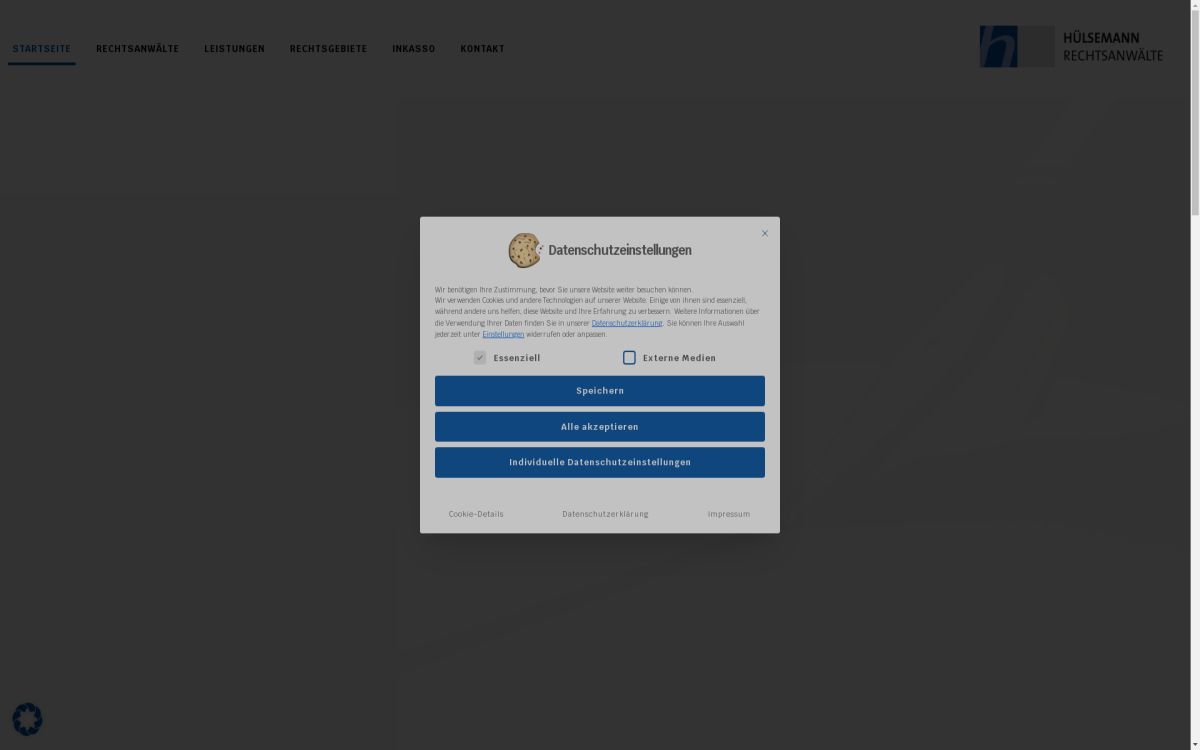The height and width of the screenshot is (750, 1200).
Task: Open the STARTSEITE menu item
Action: tap(41, 48)
